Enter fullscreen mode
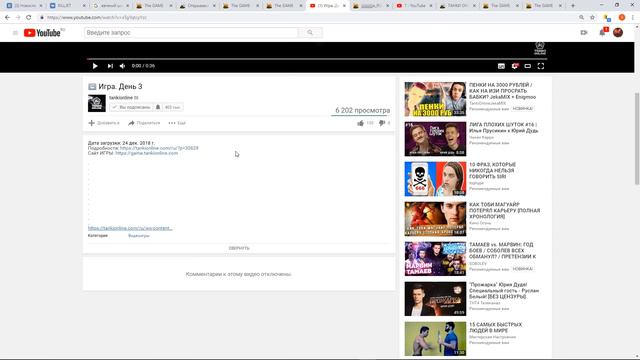 541,66
